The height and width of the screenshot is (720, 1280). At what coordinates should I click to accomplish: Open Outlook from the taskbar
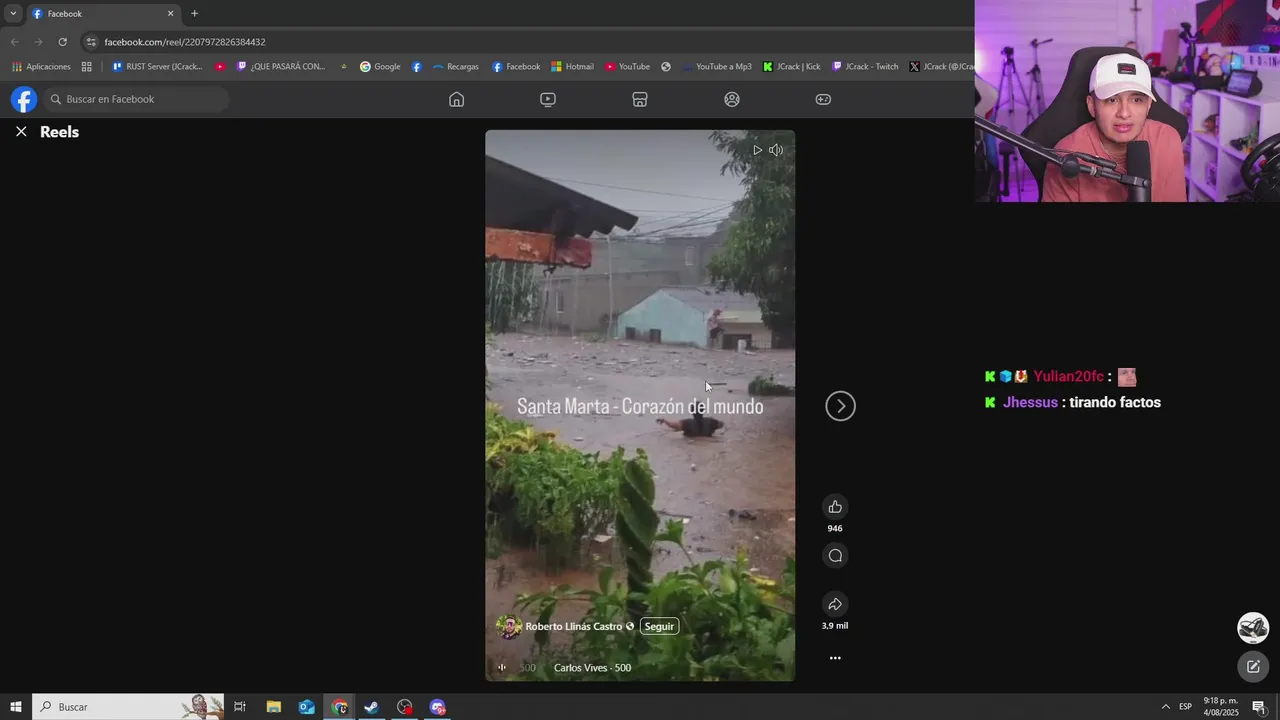point(307,707)
